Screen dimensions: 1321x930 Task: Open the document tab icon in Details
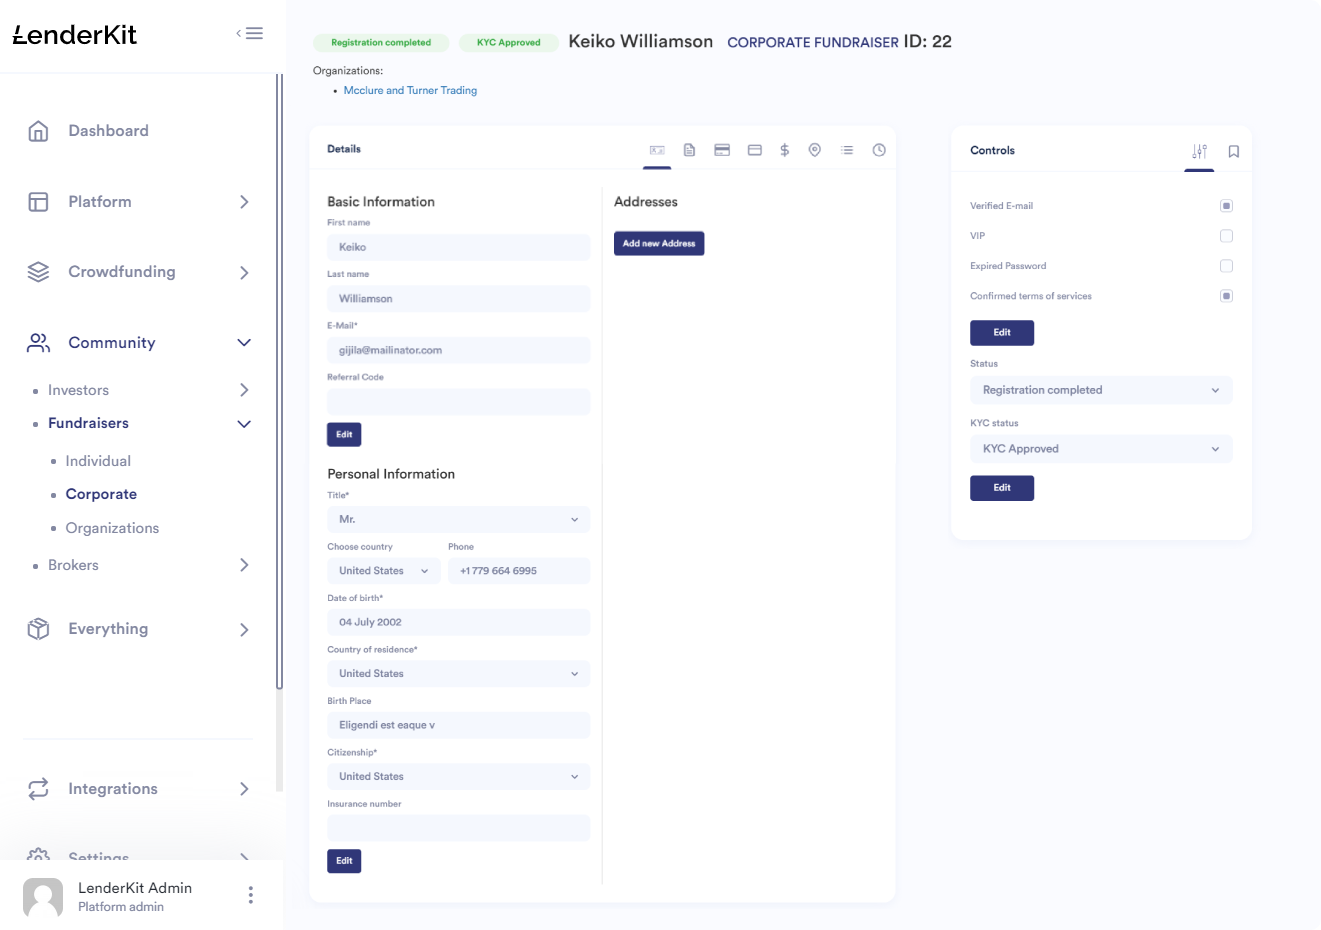[689, 150]
